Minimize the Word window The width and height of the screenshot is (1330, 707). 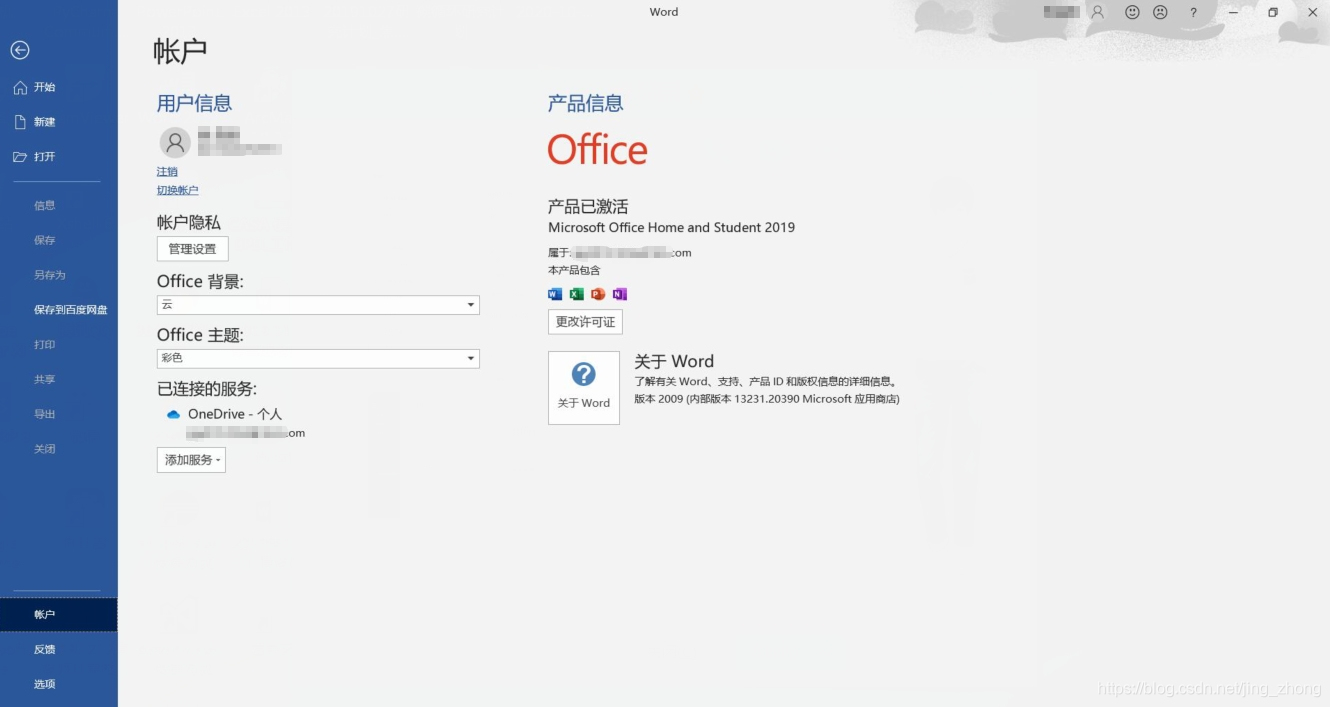pos(1235,12)
